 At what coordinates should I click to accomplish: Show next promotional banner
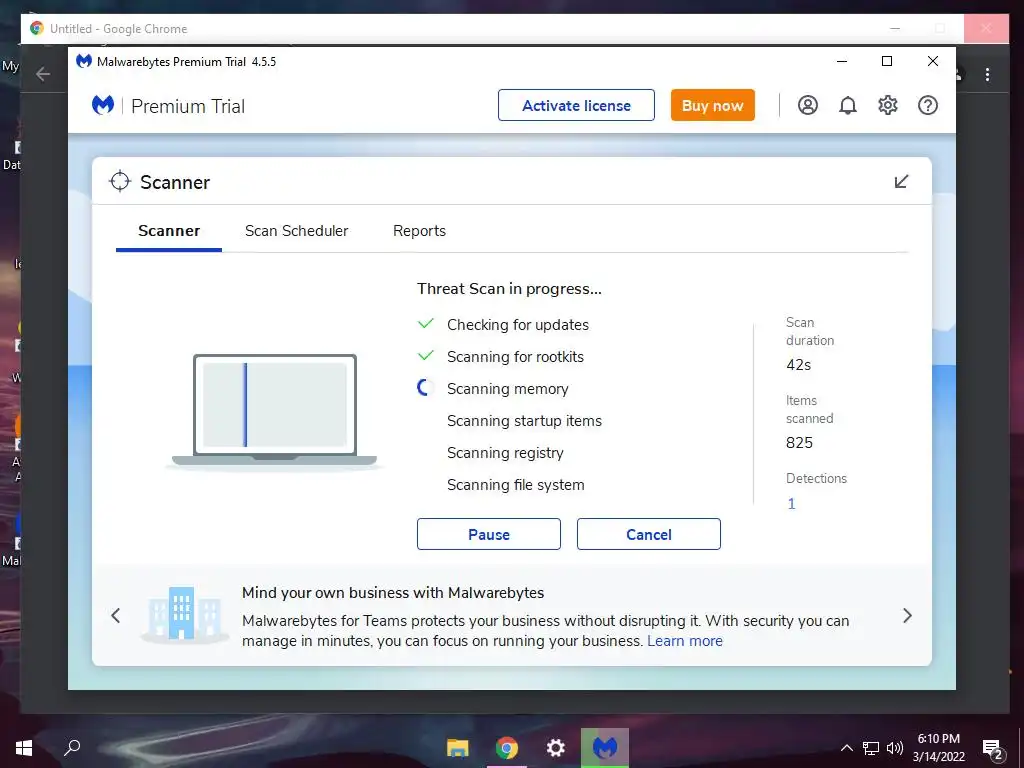(907, 615)
